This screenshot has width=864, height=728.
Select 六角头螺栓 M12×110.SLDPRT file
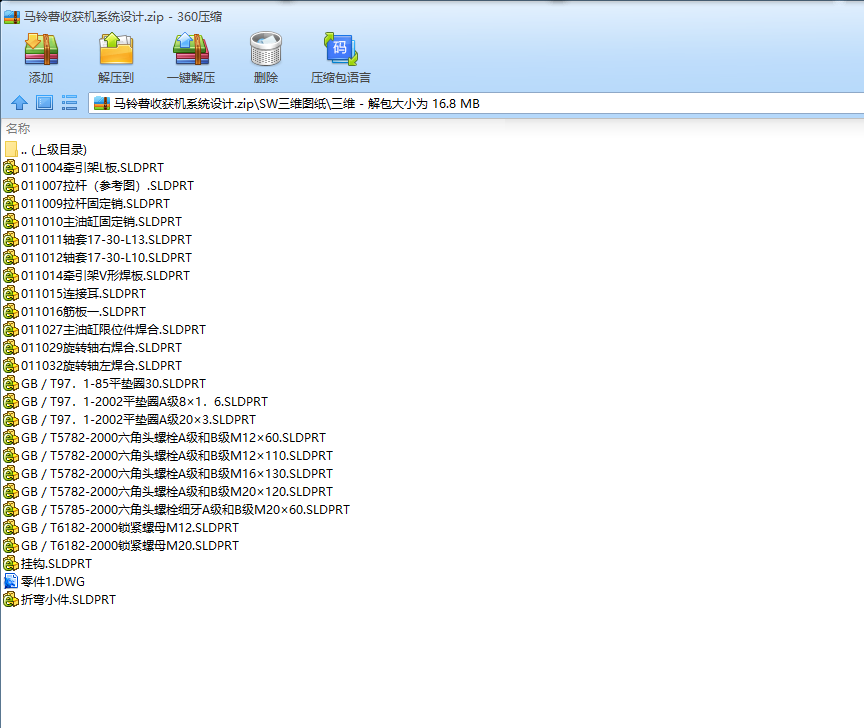(168, 456)
